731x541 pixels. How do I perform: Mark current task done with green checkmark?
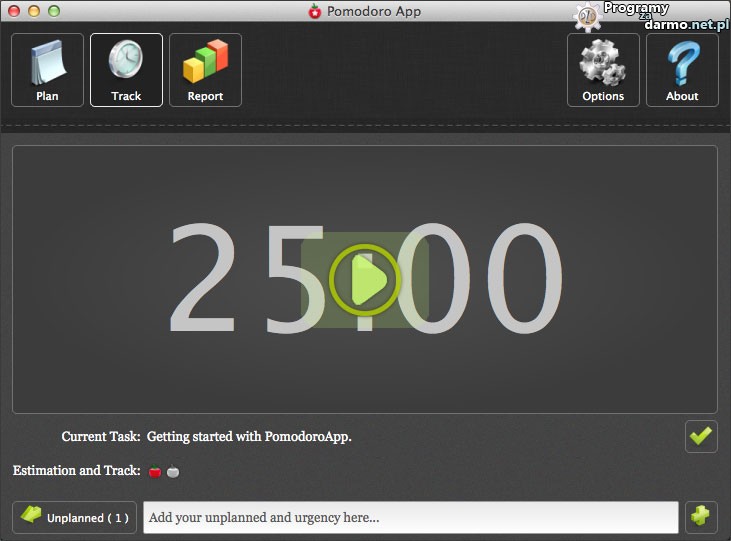tap(701, 436)
